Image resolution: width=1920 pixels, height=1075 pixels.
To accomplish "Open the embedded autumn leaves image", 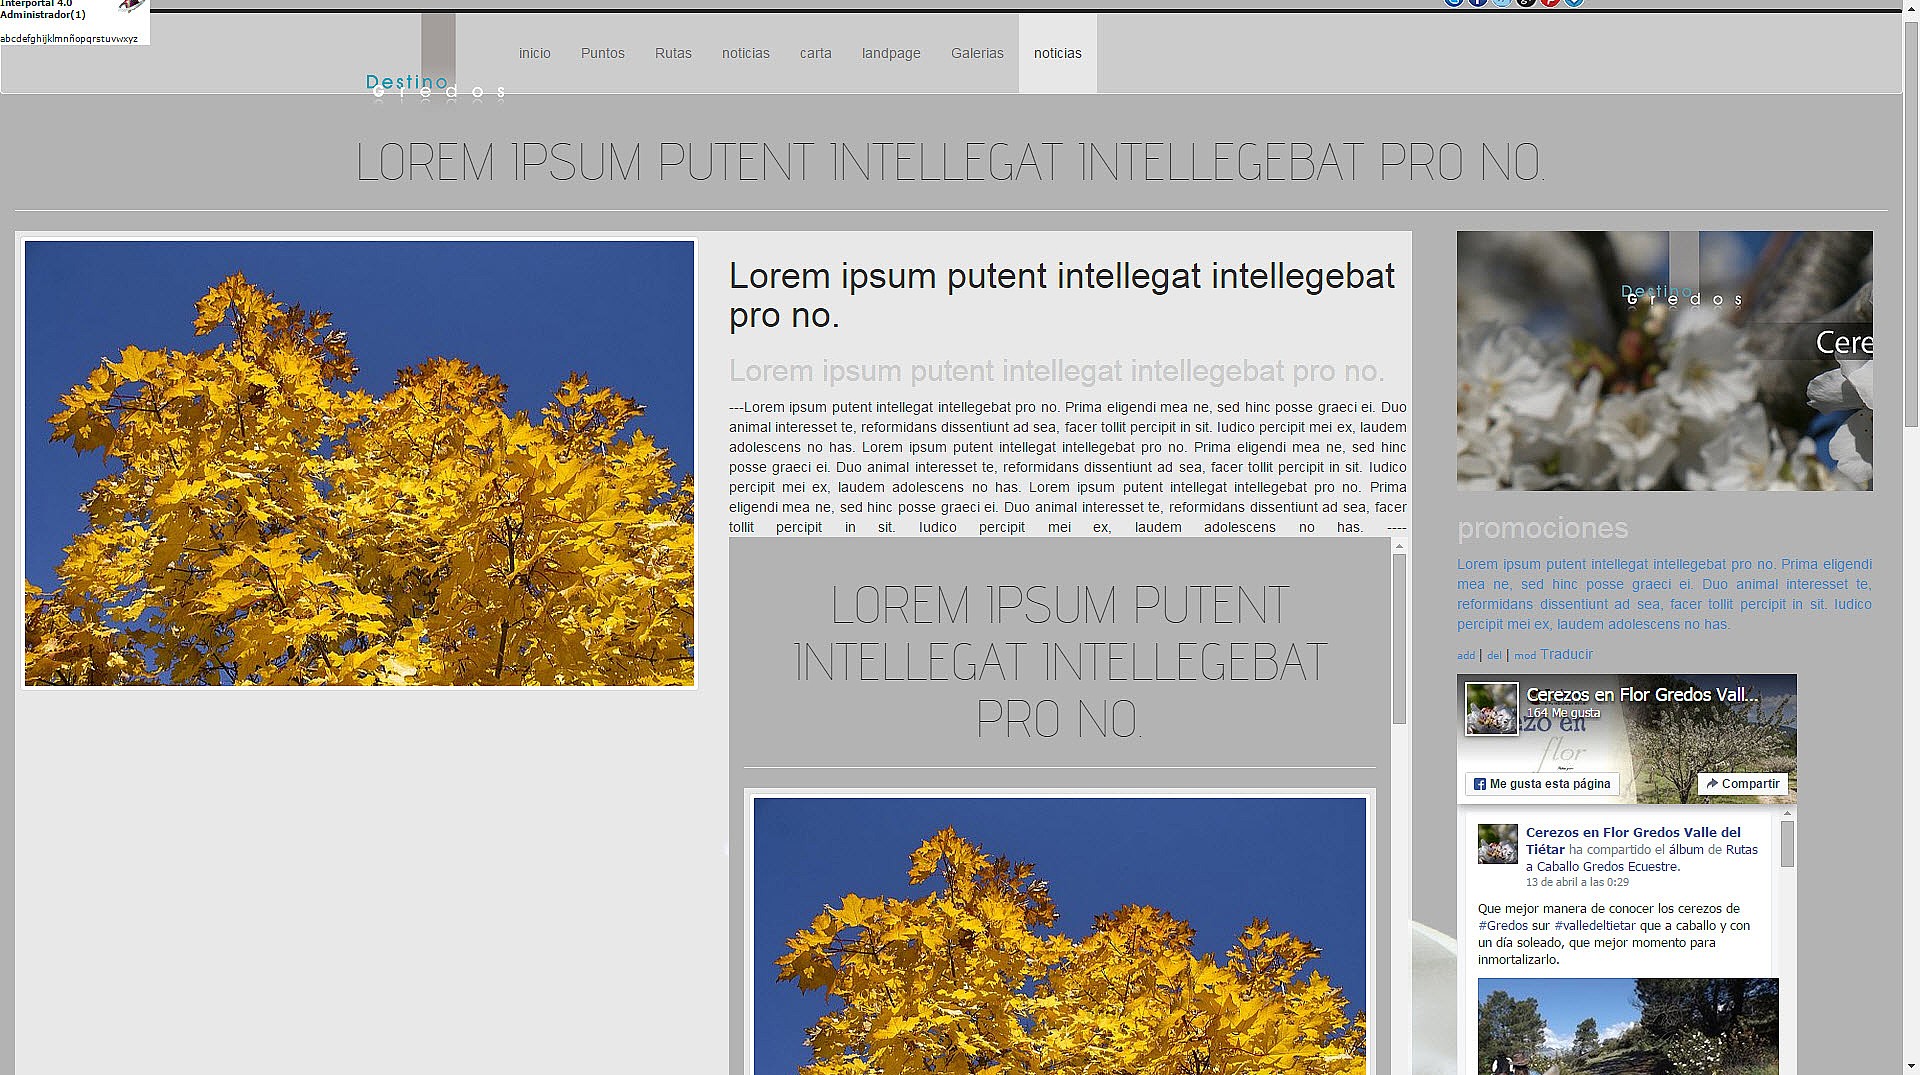I will click(1059, 936).
